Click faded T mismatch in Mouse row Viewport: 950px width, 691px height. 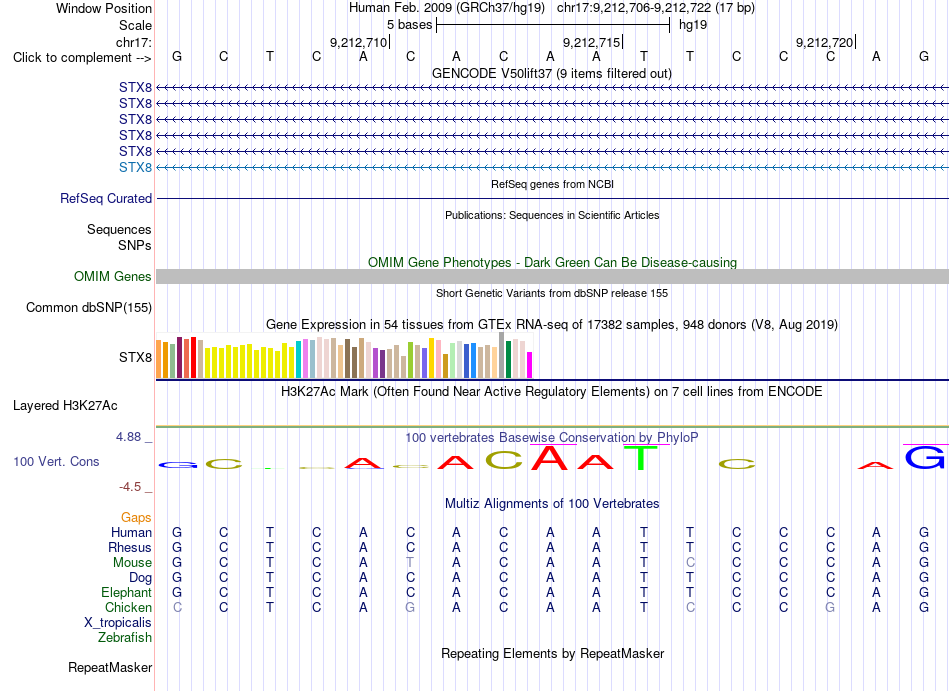[x=410, y=563]
